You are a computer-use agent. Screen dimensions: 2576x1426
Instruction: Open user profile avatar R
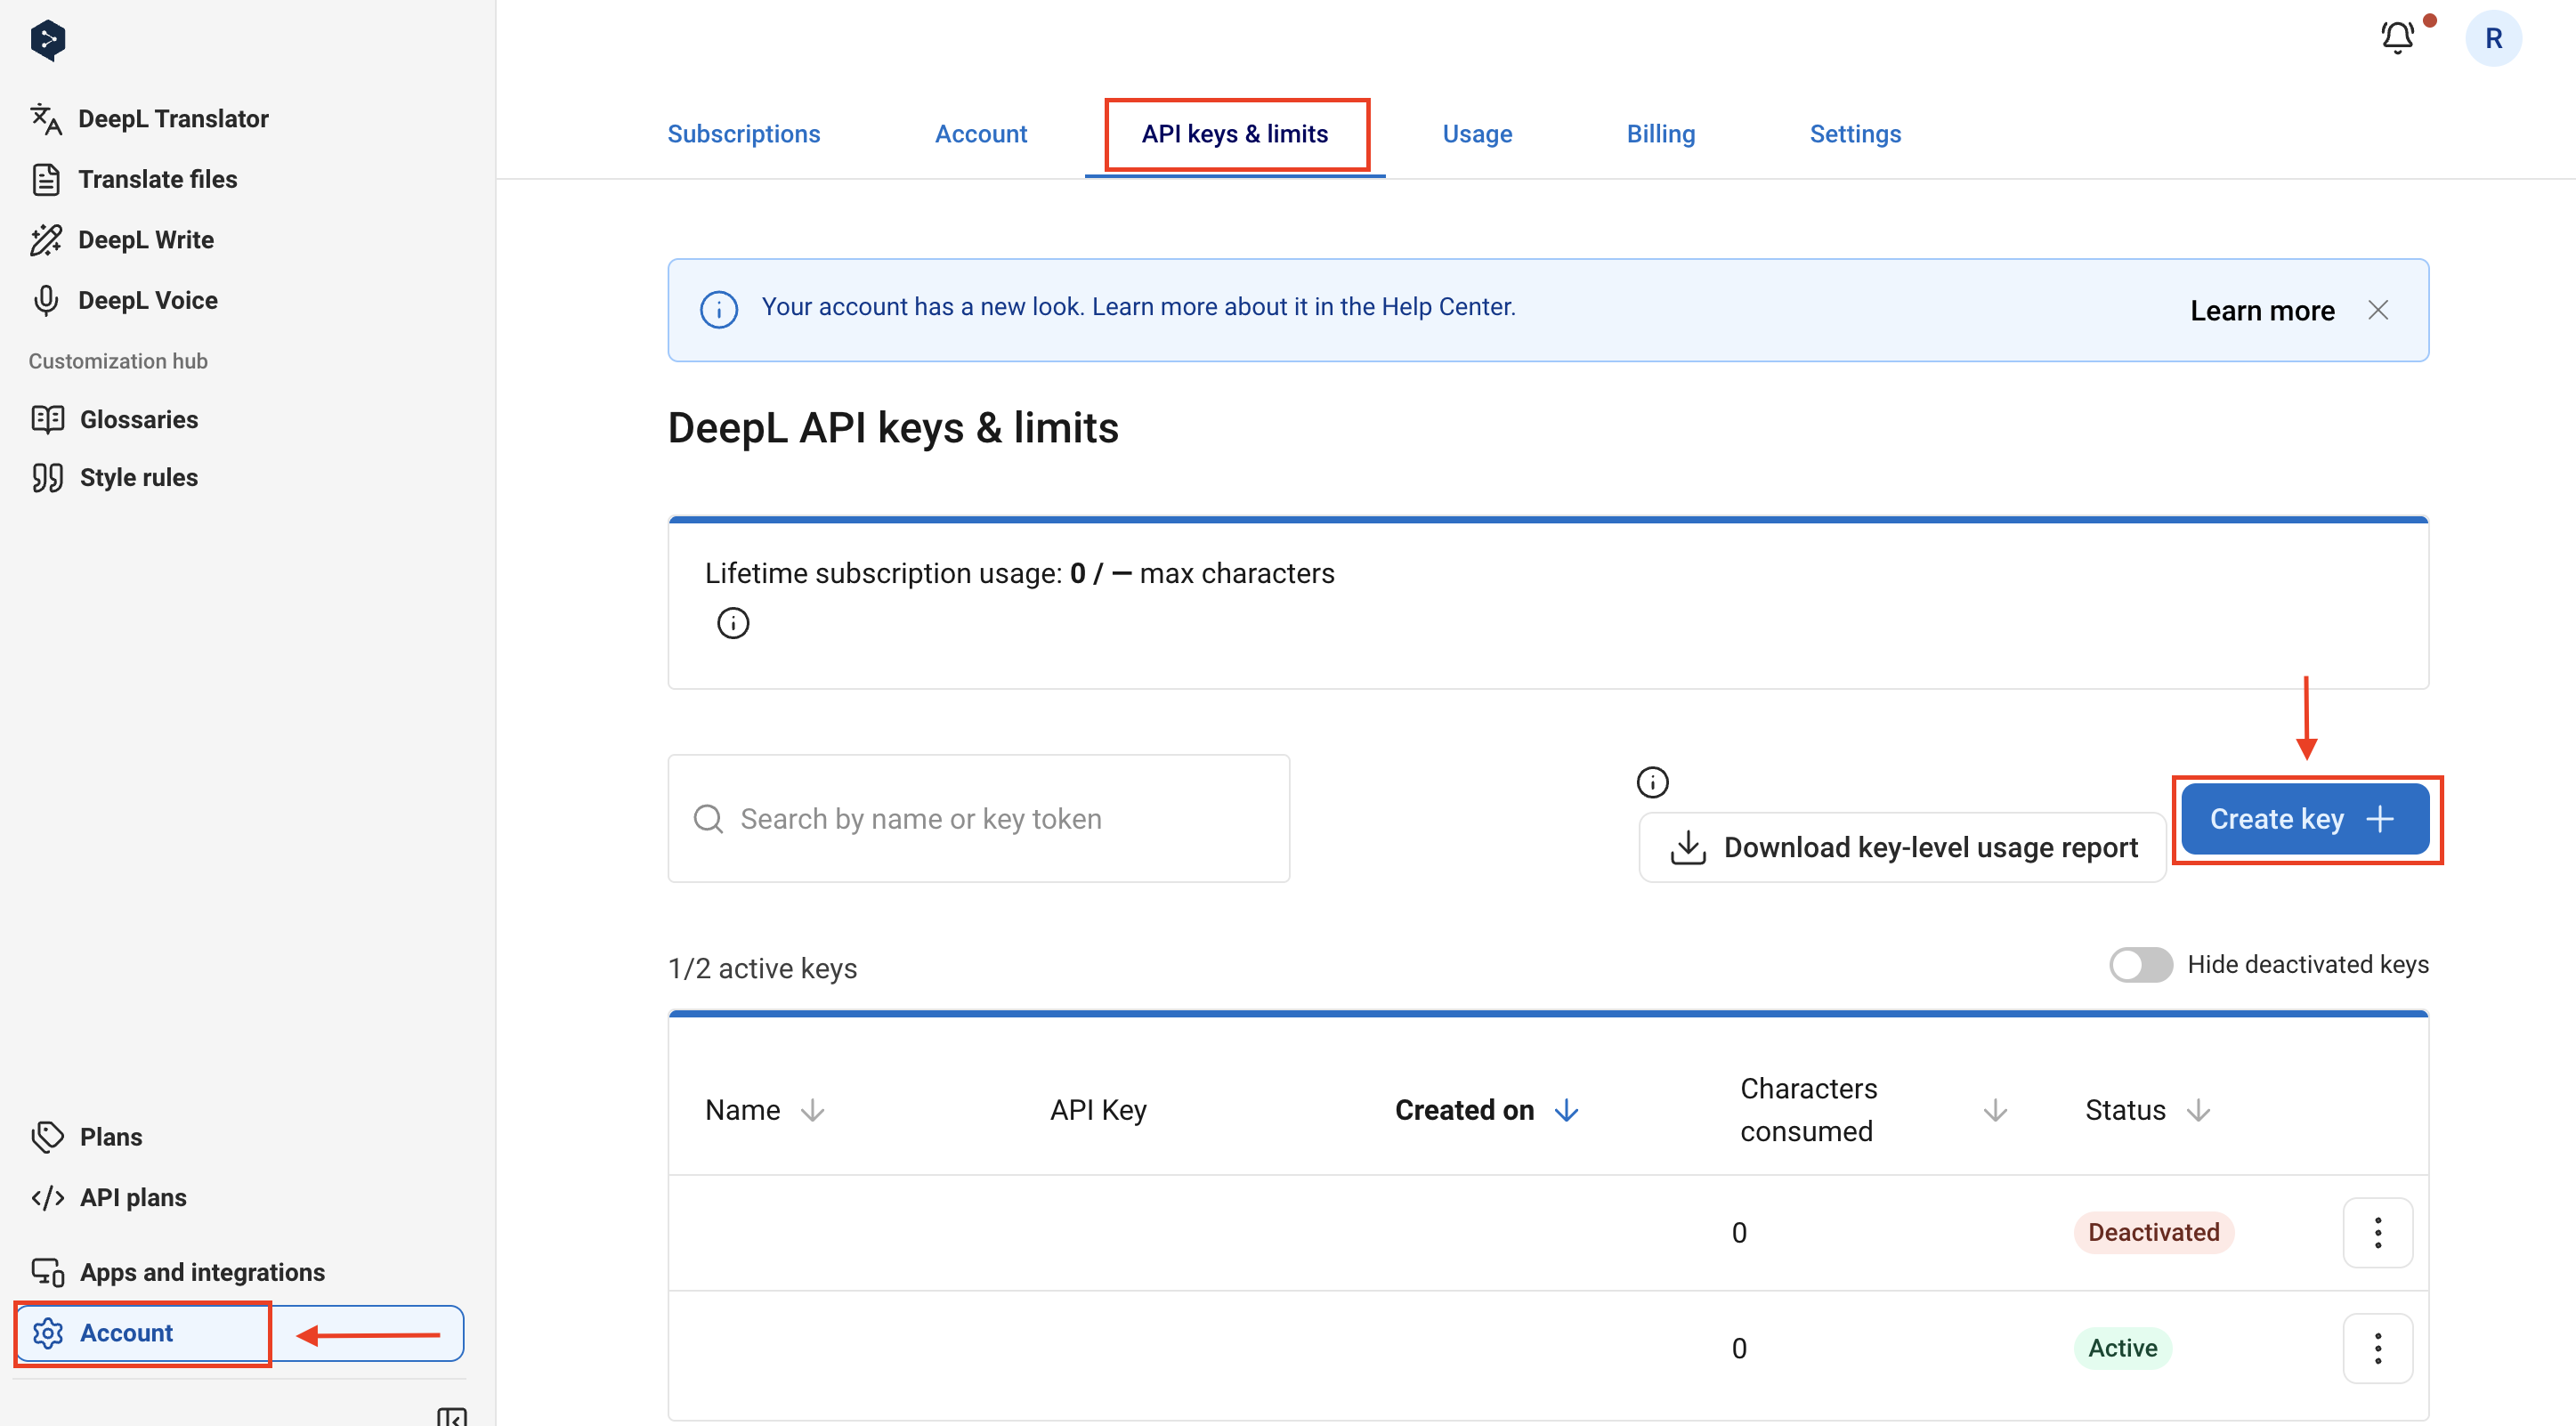2493,39
